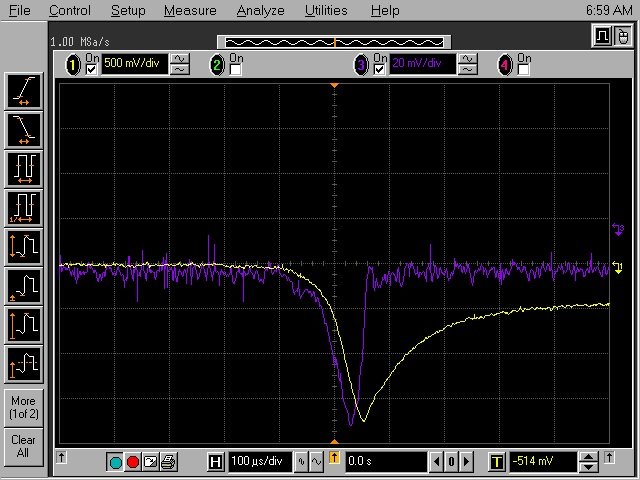This screenshot has height=480, width=640.
Task: Click the 1.00 MSa/s sample rate text
Action: tap(80, 42)
